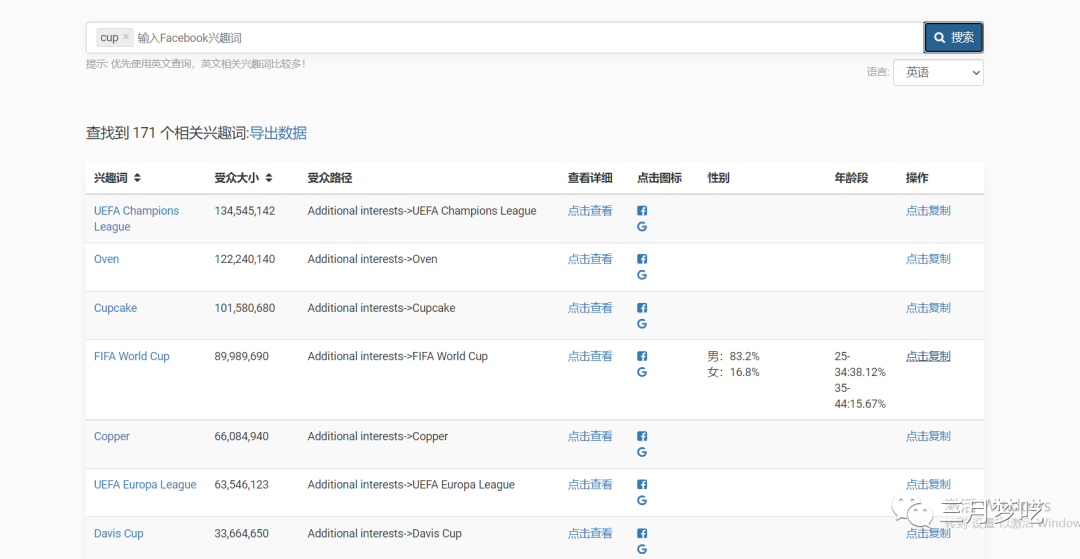Click gender stat '男: 83.2%'
1080x559 pixels.
pyautogui.click(x=734, y=356)
